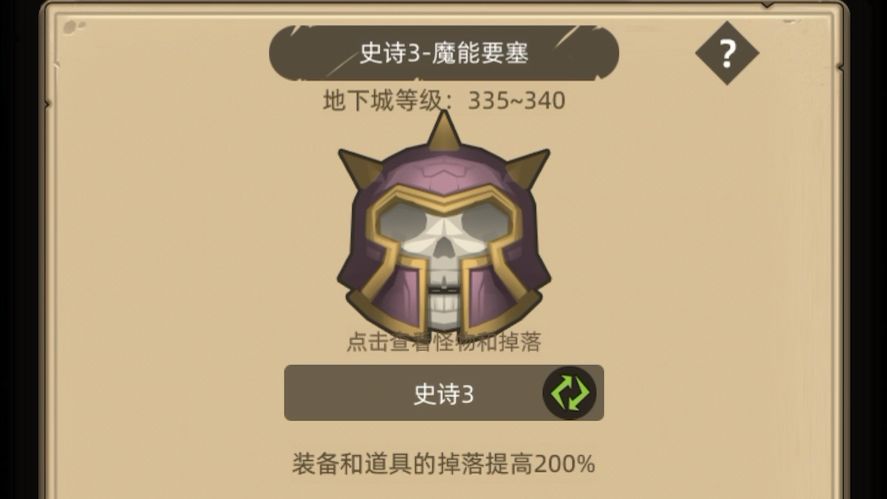Click the 史诗3-魔能要塞 title banner
This screenshot has width=887, height=499.
[444, 52]
